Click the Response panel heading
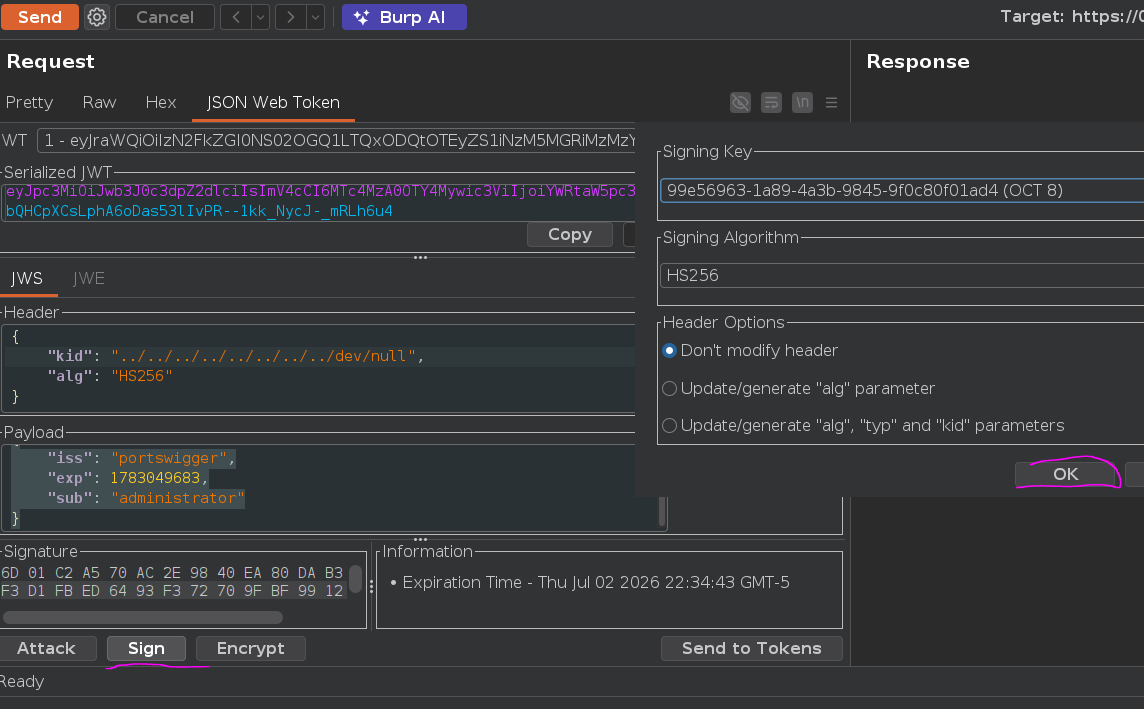This screenshot has height=709, width=1144. coord(918,62)
